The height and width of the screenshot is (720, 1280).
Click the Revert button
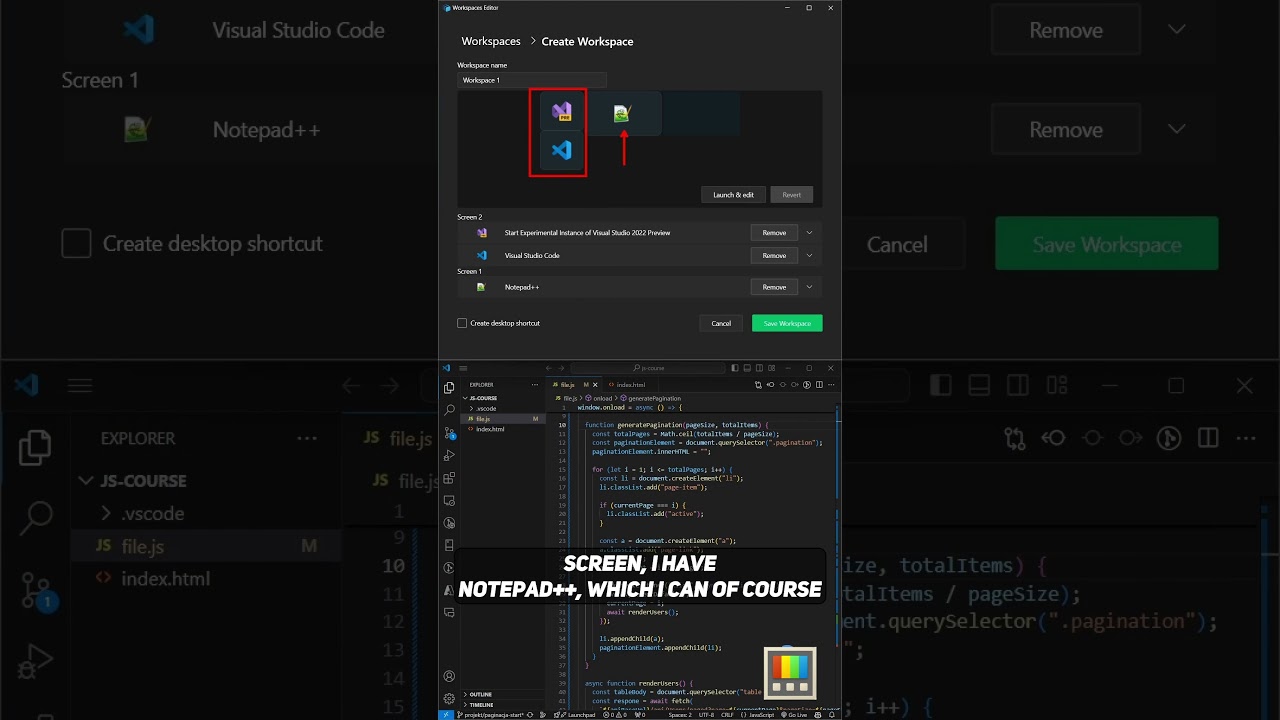pyautogui.click(x=791, y=195)
